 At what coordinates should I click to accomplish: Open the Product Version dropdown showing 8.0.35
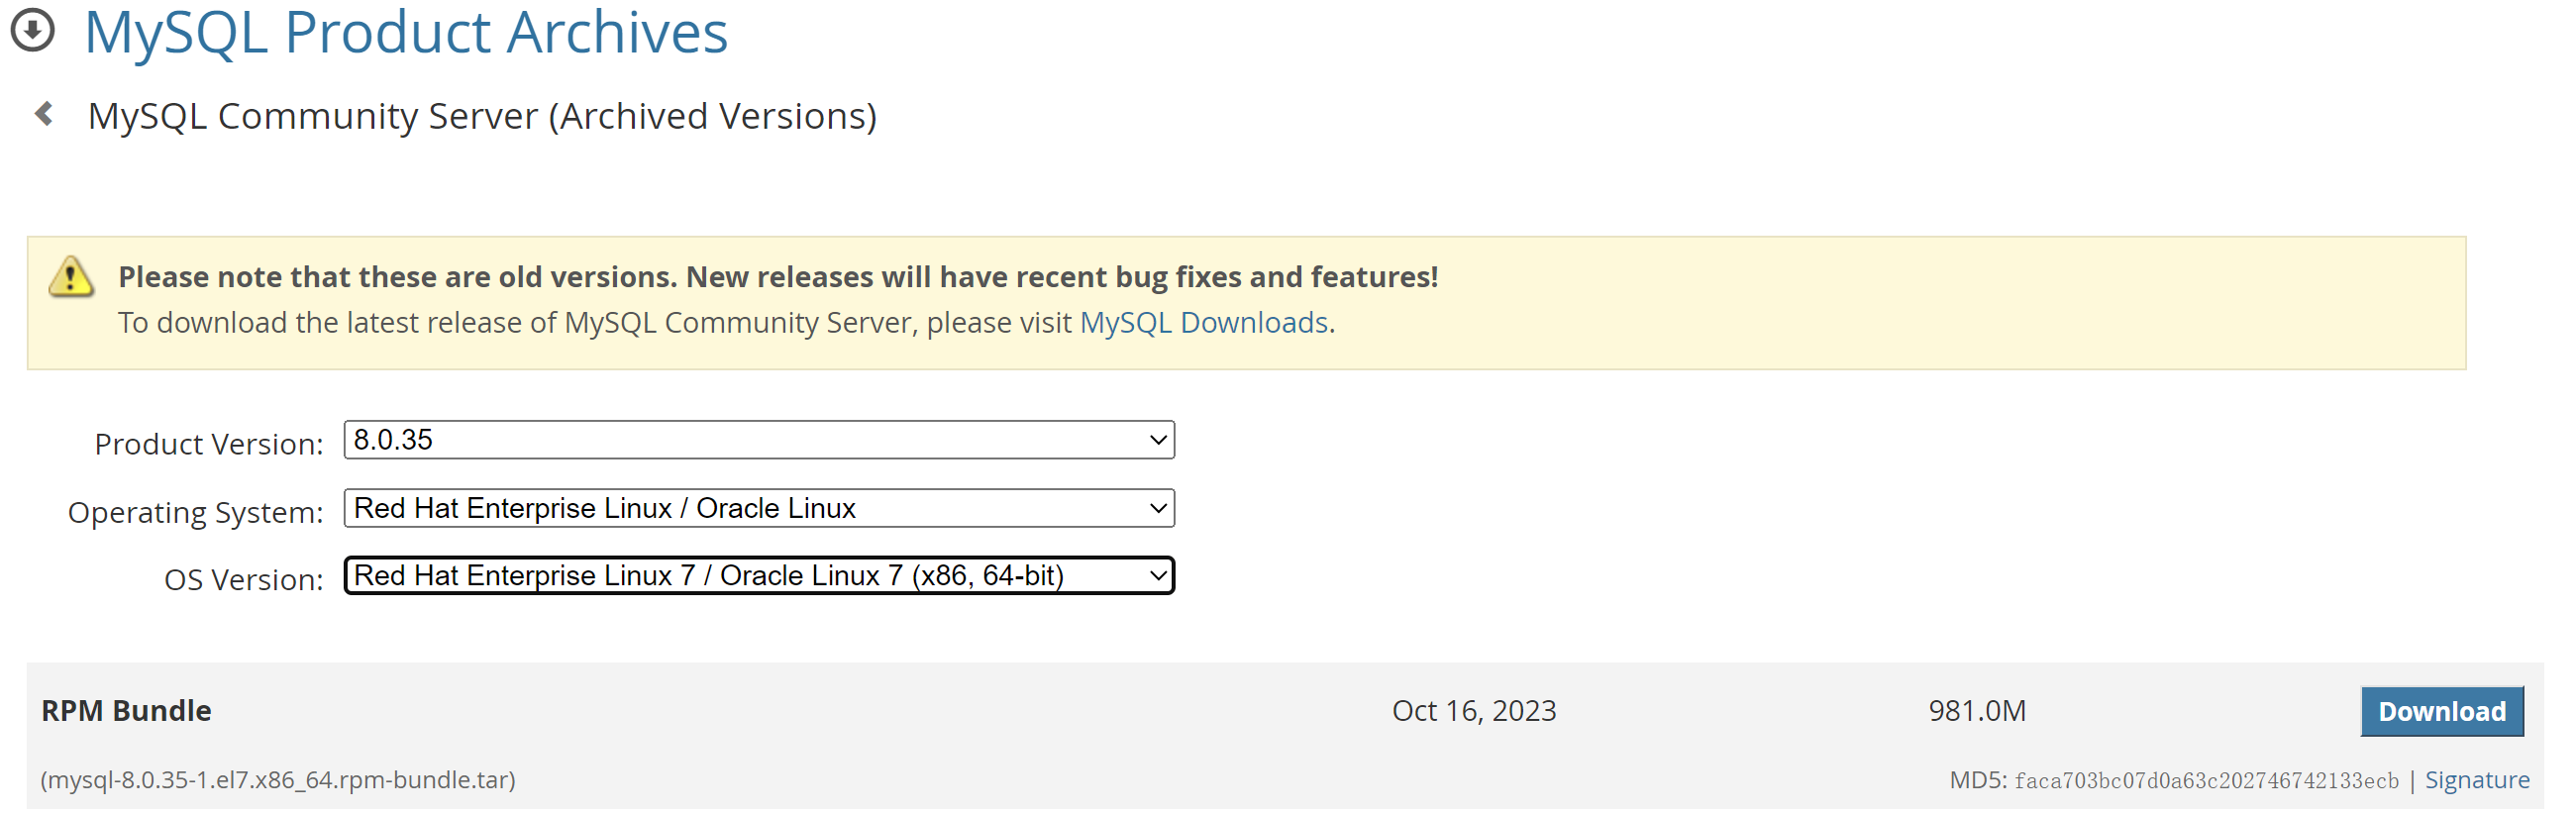(758, 440)
